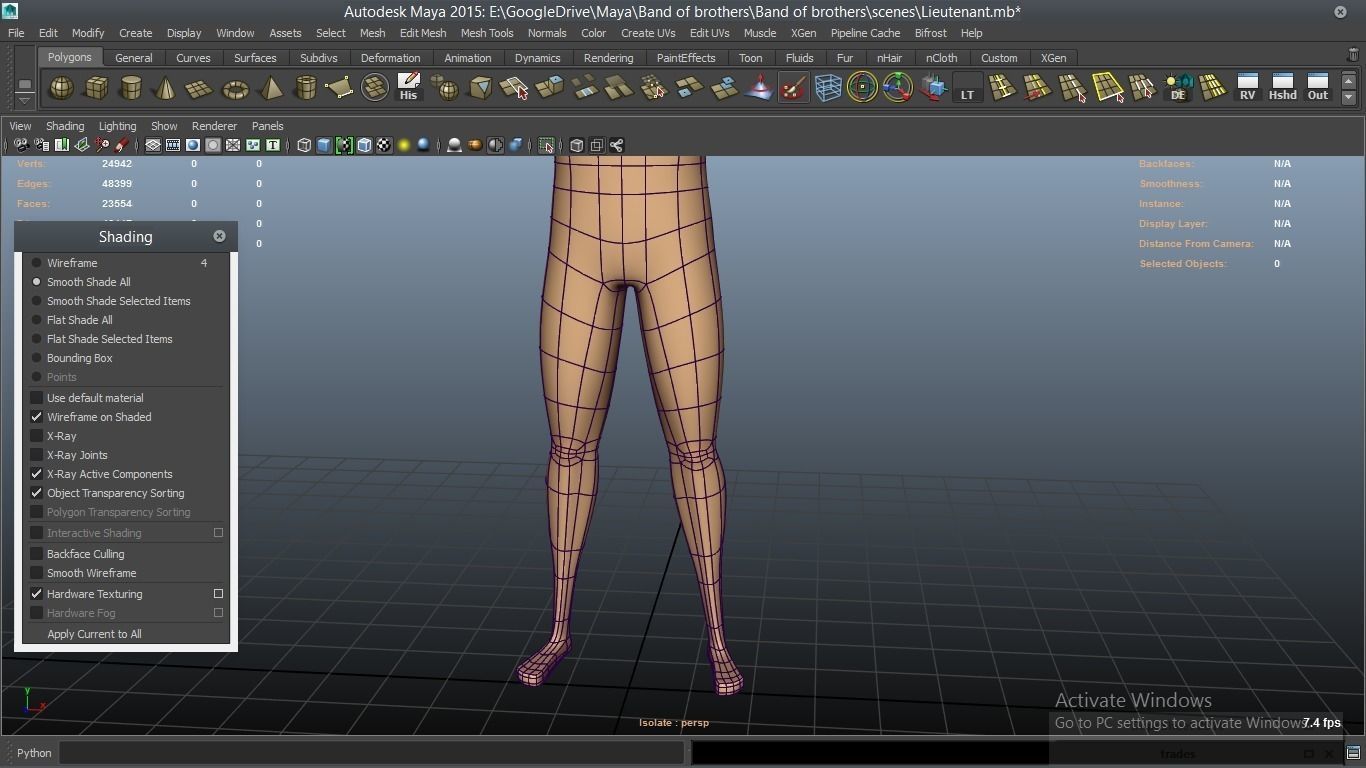Create a polygon torus from the shelf
1366x768 pixels.
(x=235, y=88)
